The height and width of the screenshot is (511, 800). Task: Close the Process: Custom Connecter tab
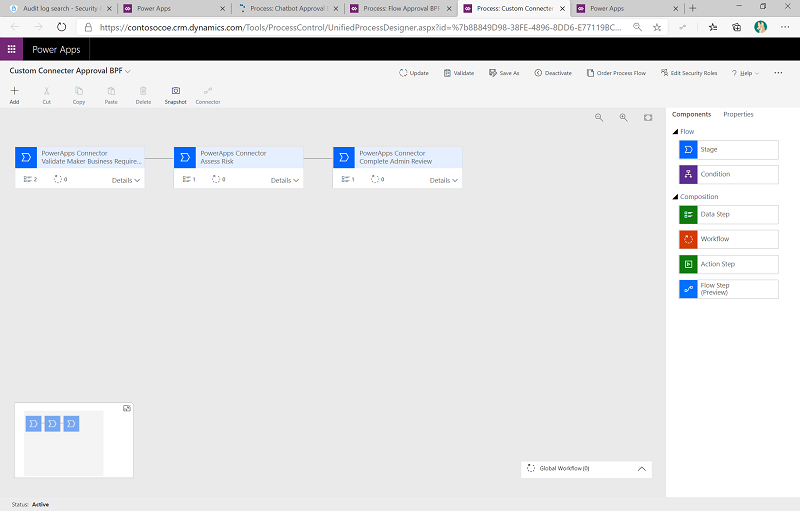click(x=562, y=8)
